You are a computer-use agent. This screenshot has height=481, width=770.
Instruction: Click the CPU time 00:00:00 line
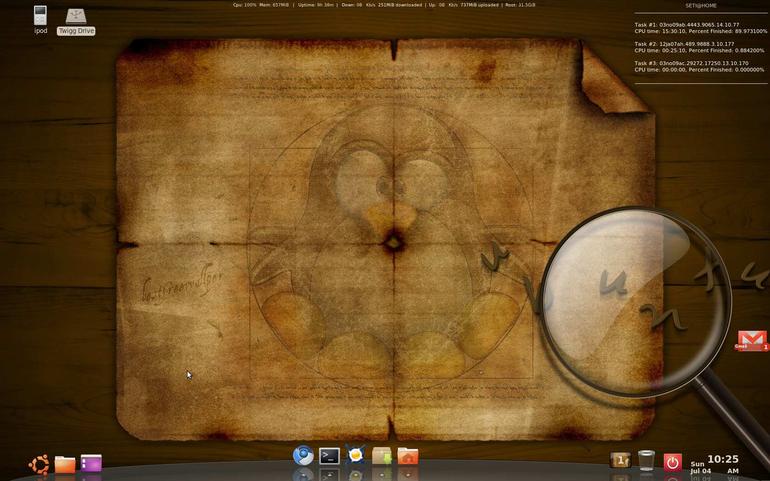click(x=699, y=69)
